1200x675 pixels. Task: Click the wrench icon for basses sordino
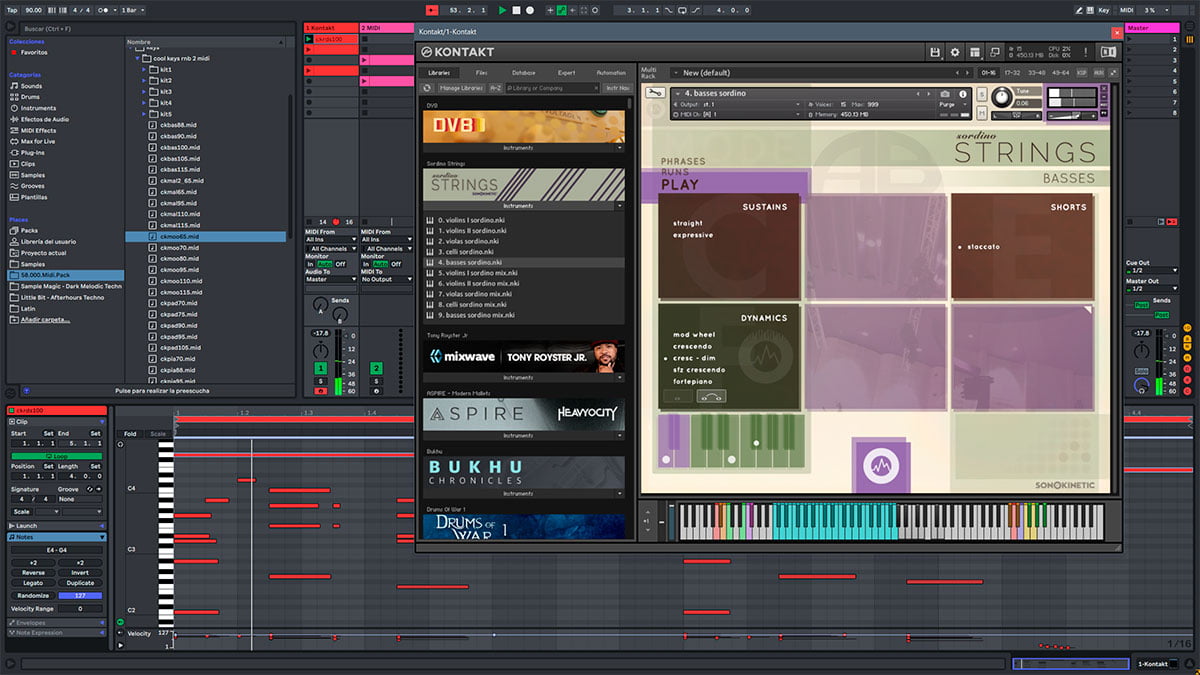point(655,94)
